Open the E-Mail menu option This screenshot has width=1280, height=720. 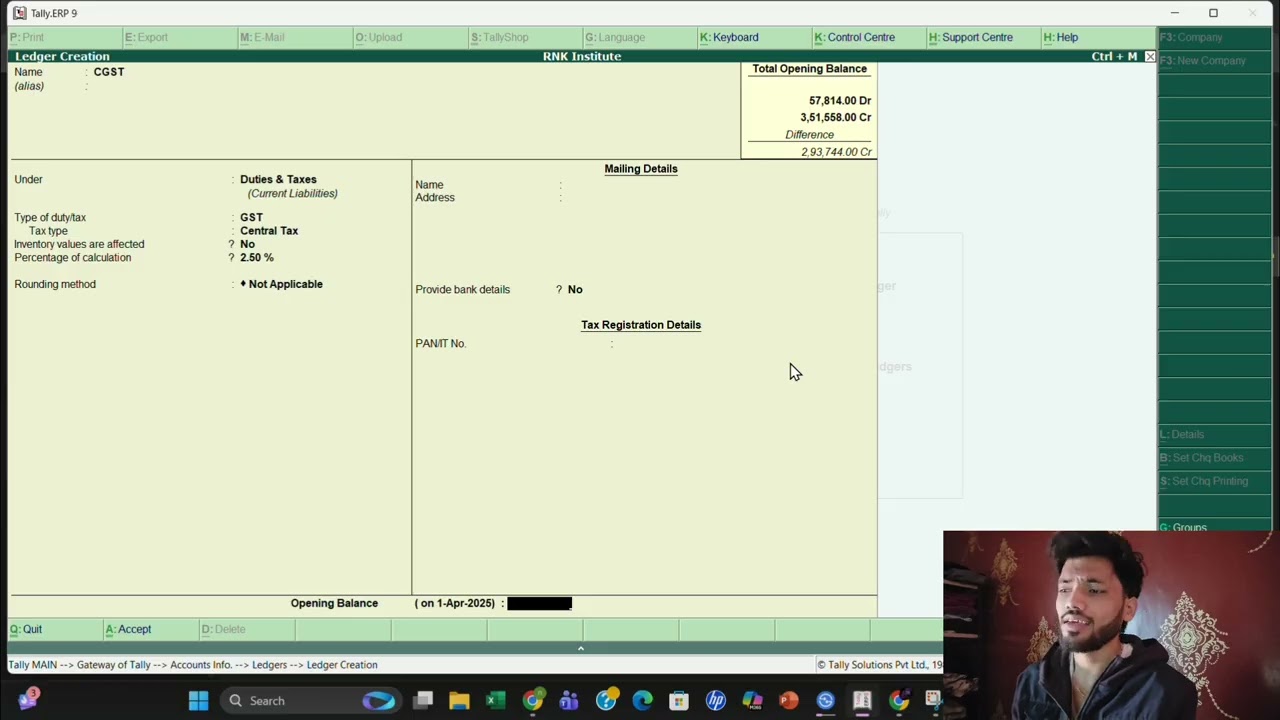[x=262, y=37]
